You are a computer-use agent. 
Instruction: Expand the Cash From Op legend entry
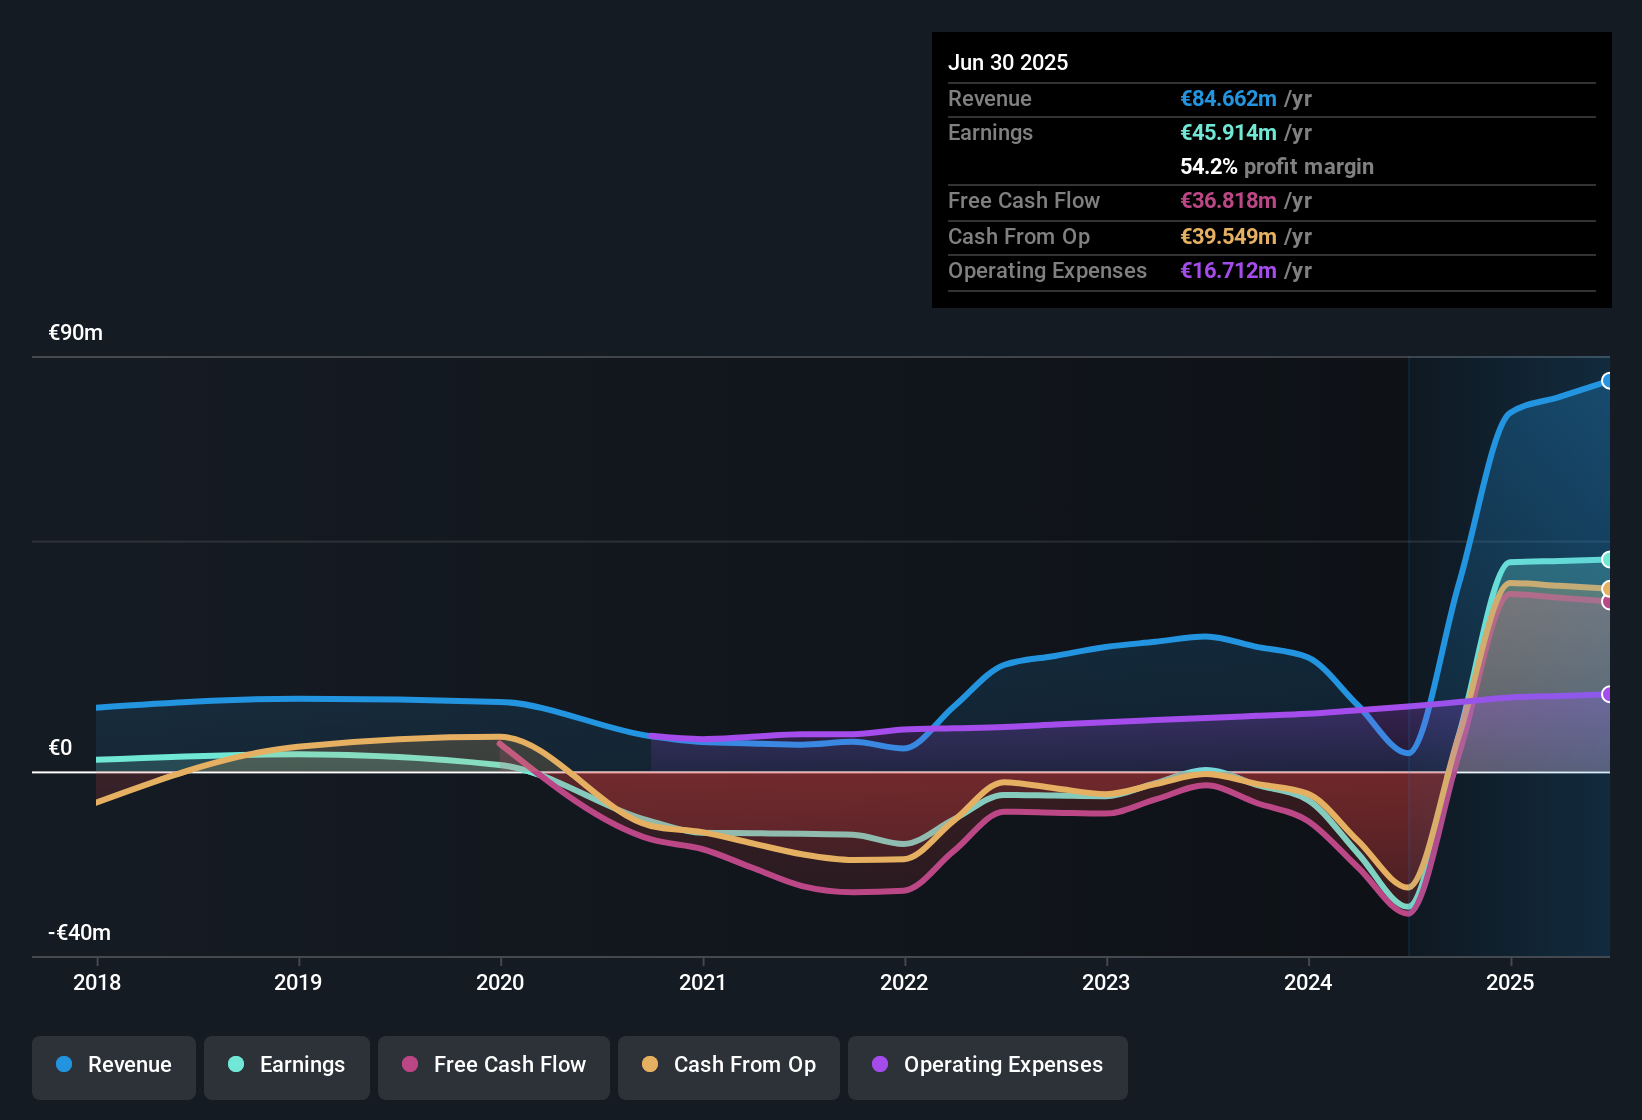tap(728, 1065)
